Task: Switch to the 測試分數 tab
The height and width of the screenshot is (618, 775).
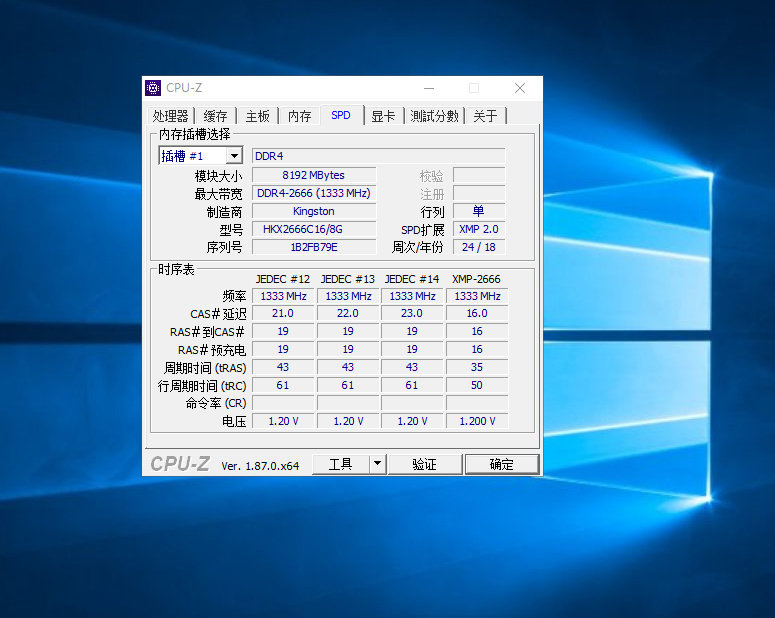Action: click(x=434, y=116)
